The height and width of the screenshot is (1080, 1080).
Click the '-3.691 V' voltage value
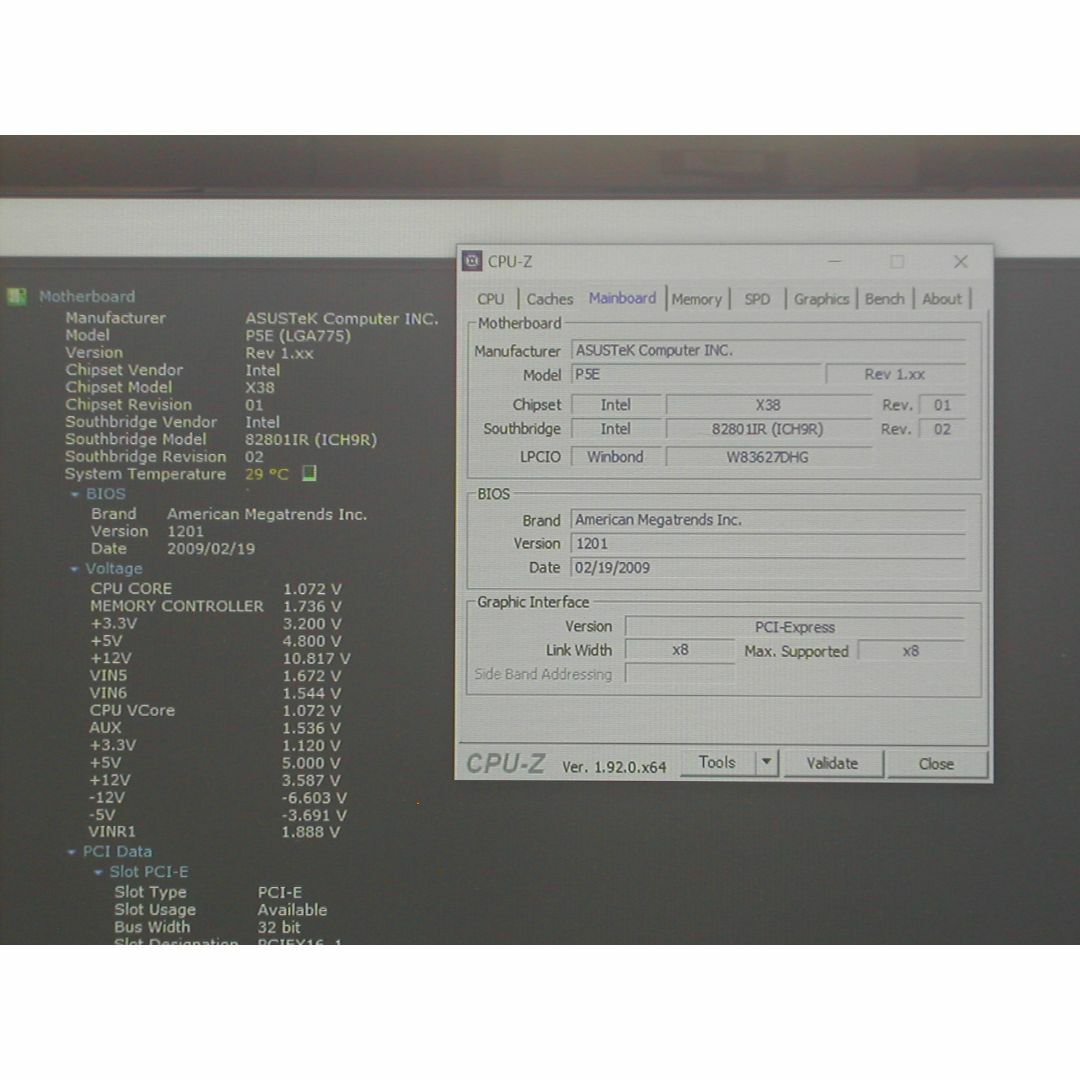pyautogui.click(x=314, y=816)
